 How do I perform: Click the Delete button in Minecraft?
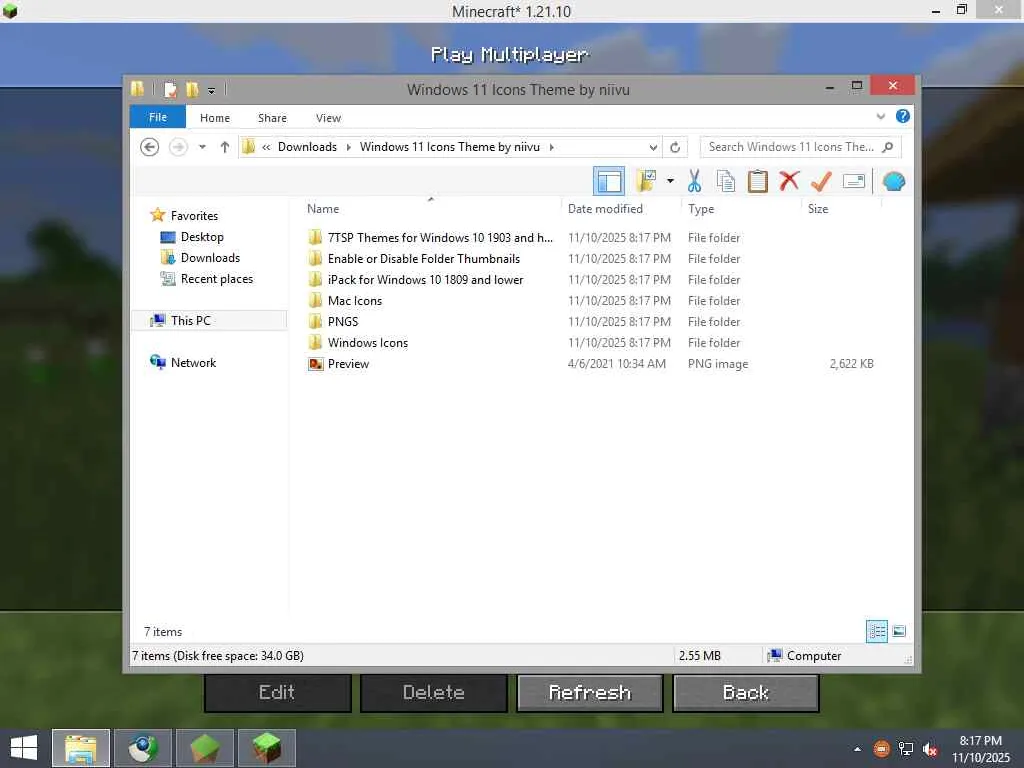(x=434, y=692)
